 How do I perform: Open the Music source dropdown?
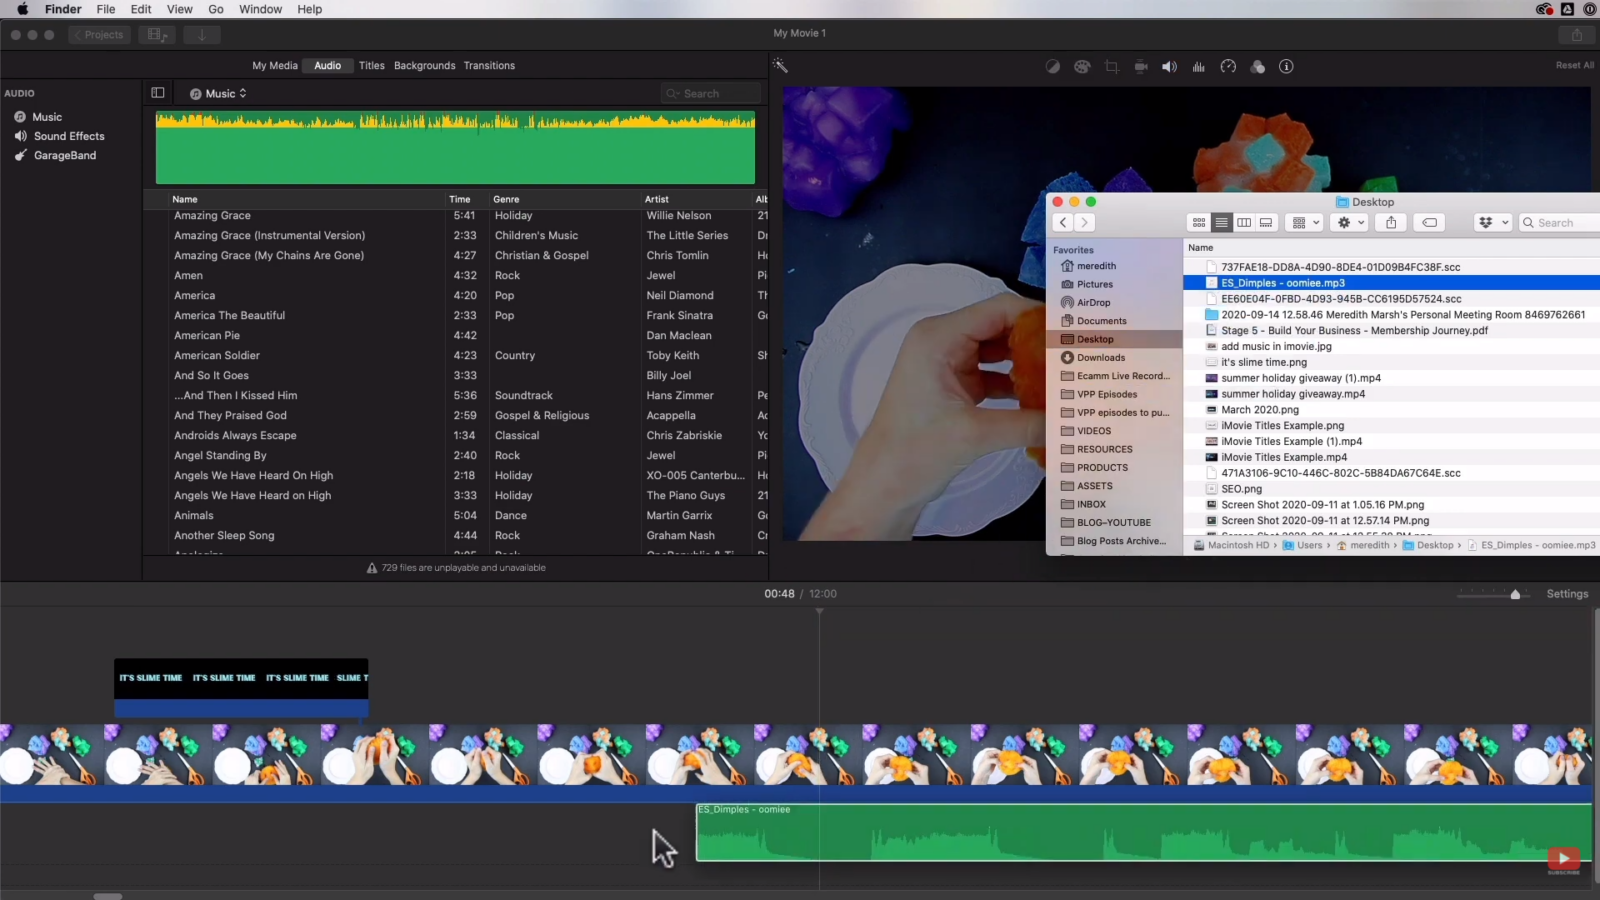point(216,92)
